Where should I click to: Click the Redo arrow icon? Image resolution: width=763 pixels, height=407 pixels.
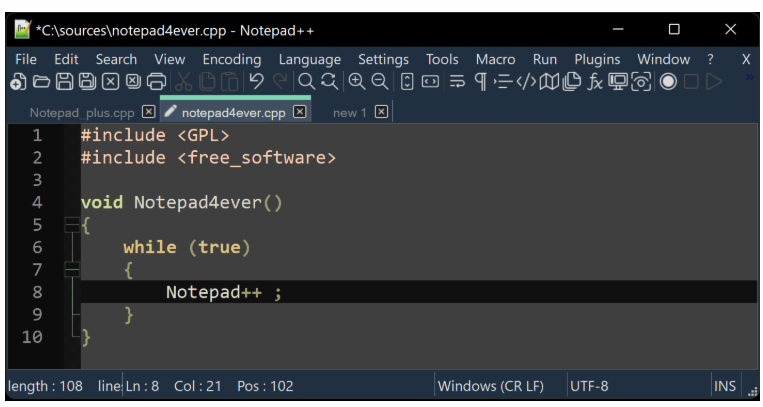pyautogui.click(x=280, y=81)
